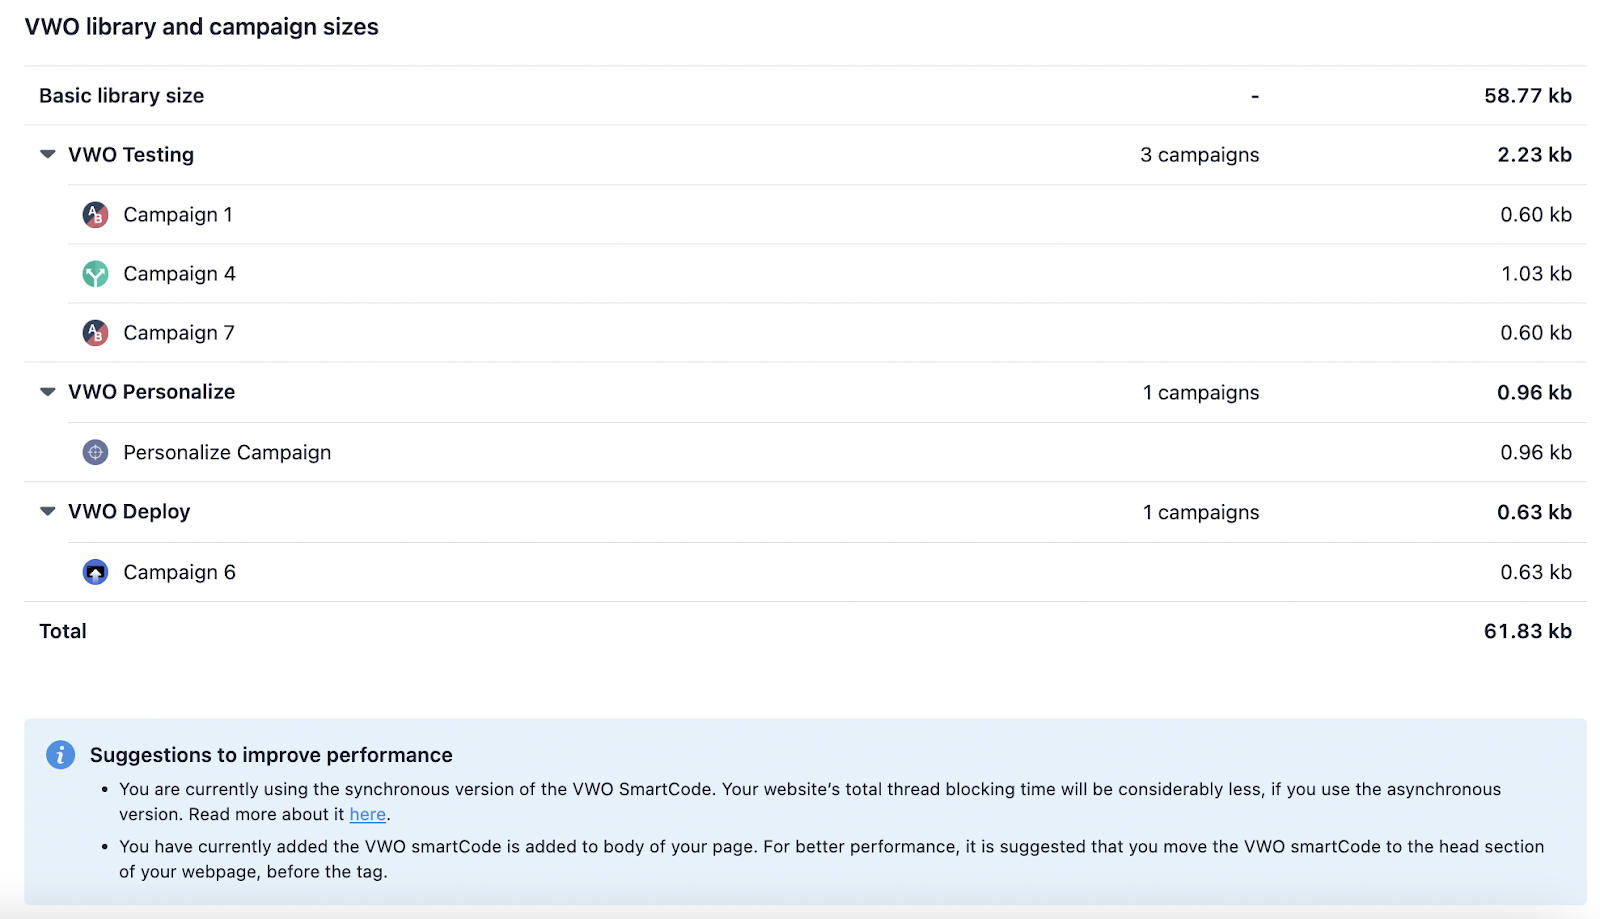Collapse the VWO Testing section arrow
The height and width of the screenshot is (919, 1600).
(47, 154)
